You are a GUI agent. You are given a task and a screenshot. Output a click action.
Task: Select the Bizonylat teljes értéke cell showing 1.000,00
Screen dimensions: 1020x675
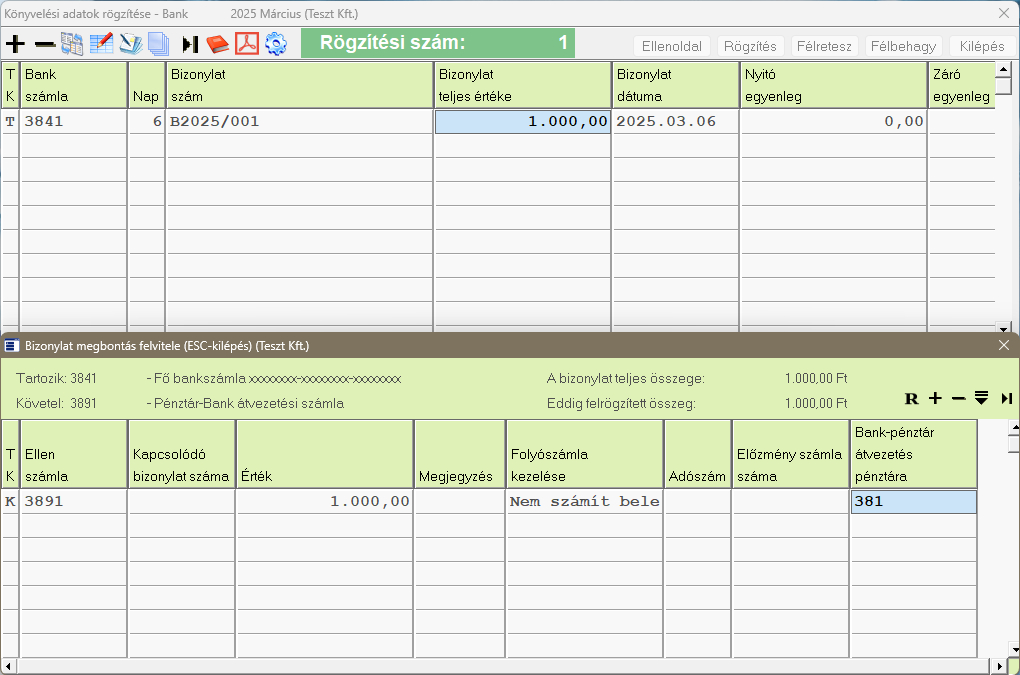point(522,121)
